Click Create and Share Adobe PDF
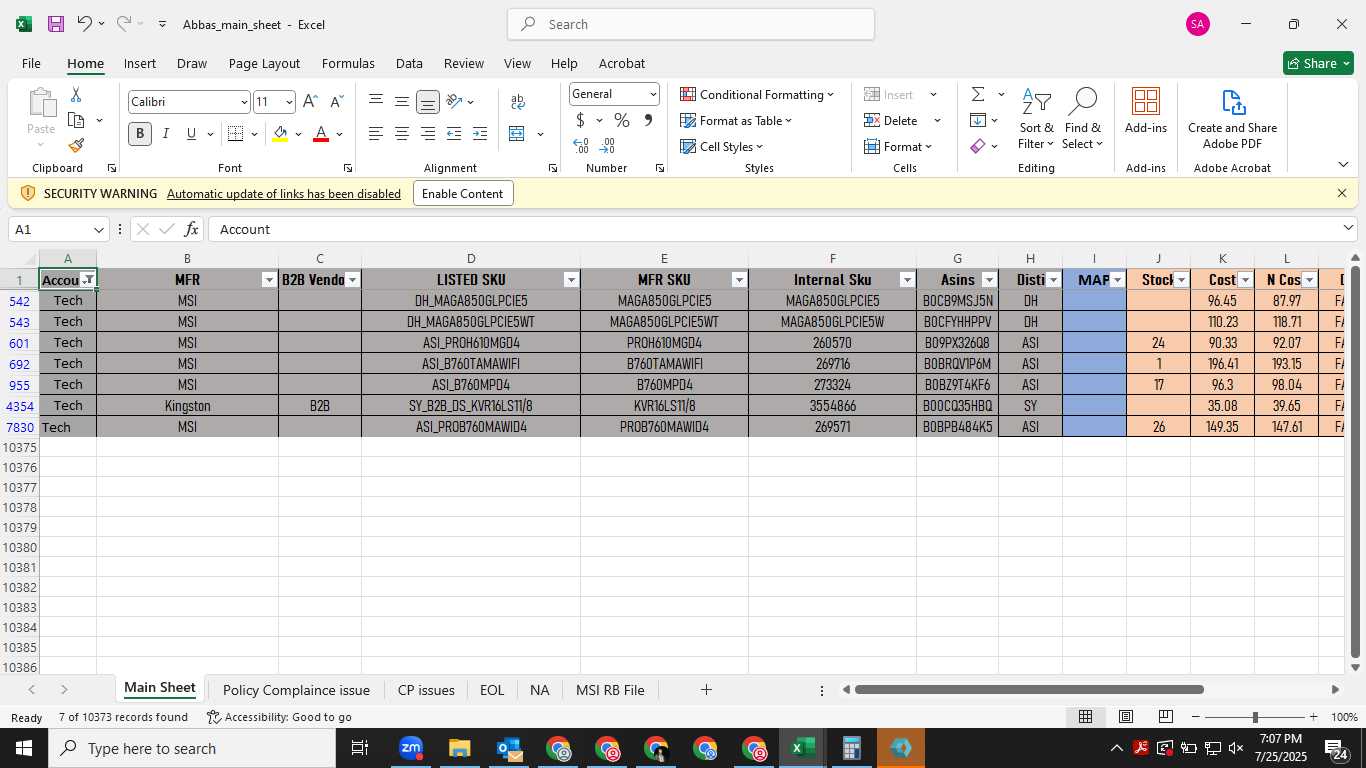 coord(1232,119)
